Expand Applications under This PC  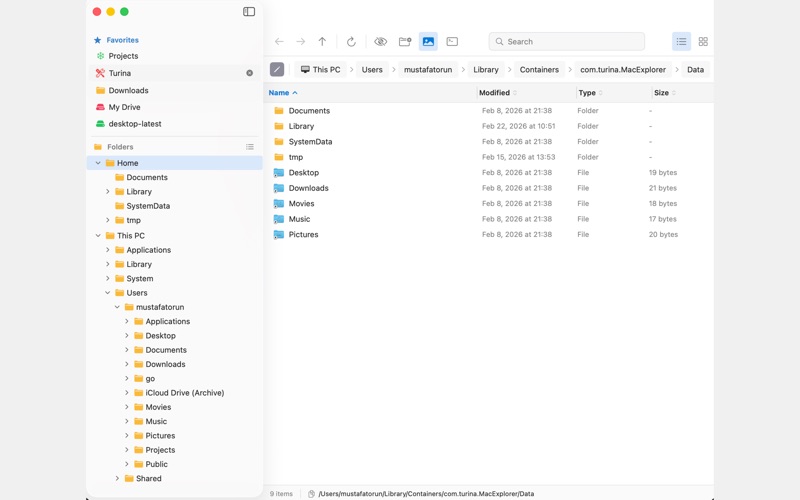(x=108, y=250)
